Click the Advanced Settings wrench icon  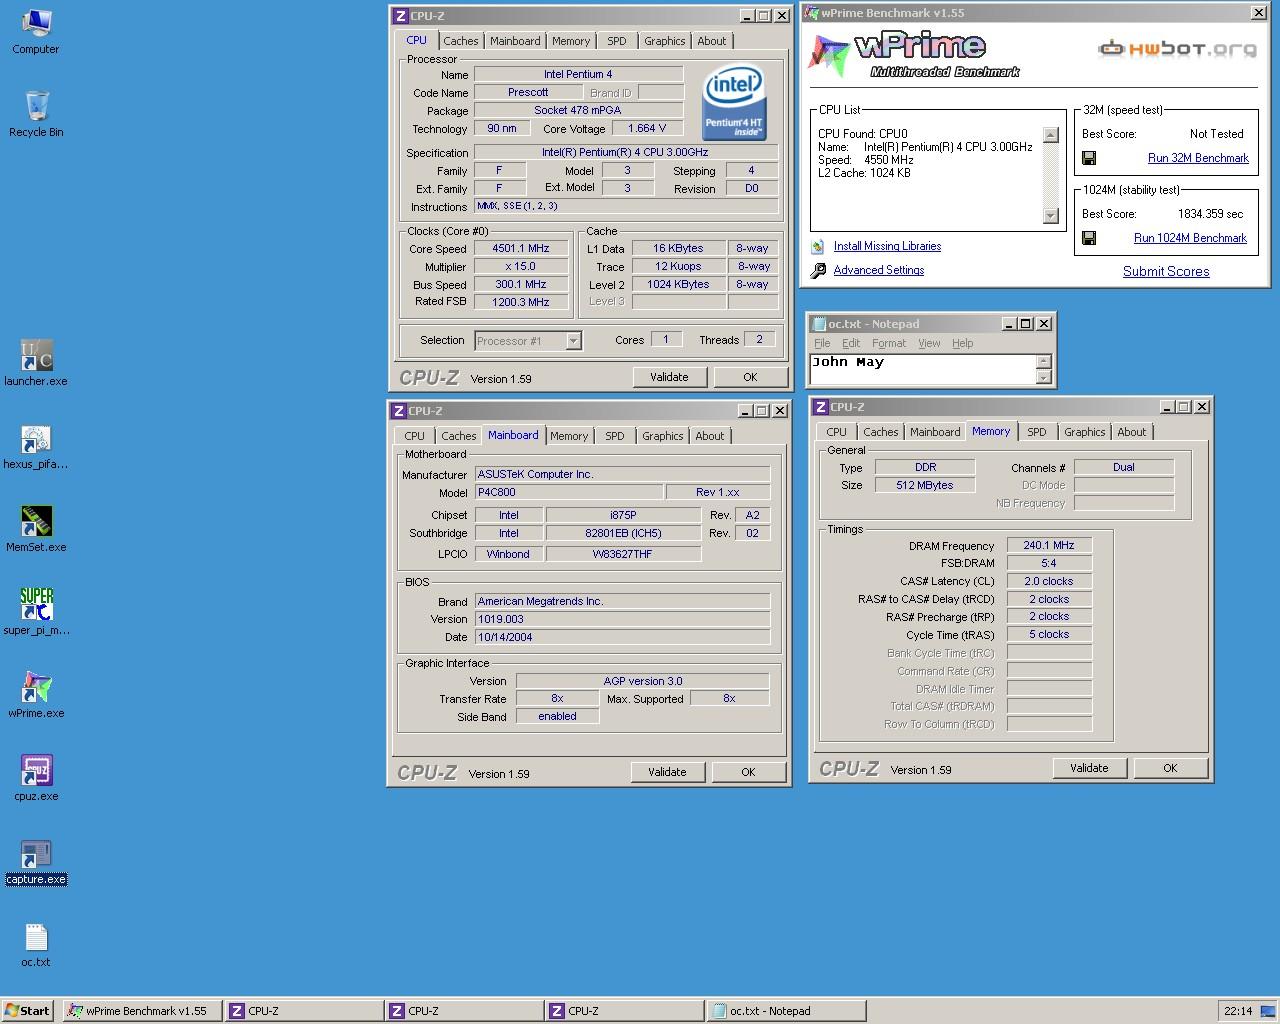pyautogui.click(x=818, y=270)
